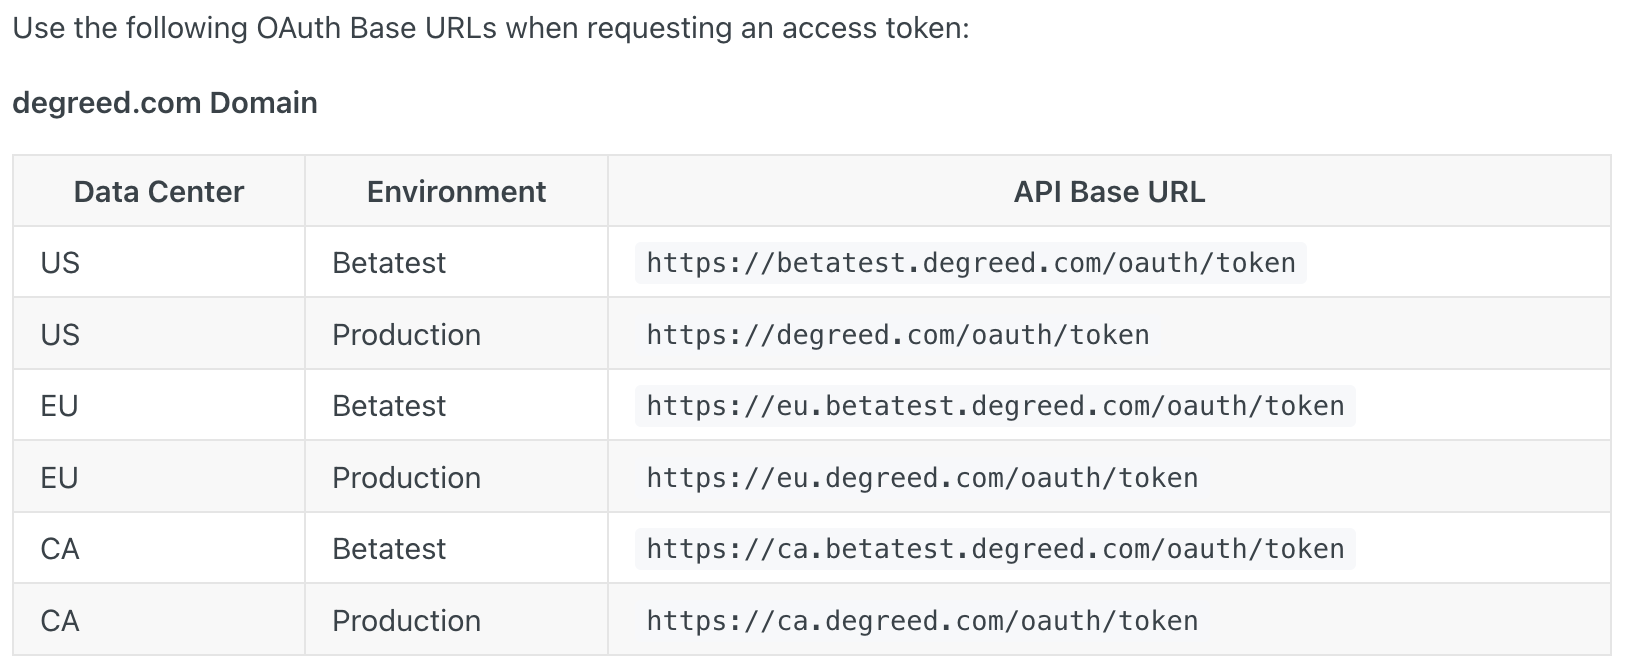Click the degreed.com Domain heading
This screenshot has width=1630, height=668.
click(165, 103)
